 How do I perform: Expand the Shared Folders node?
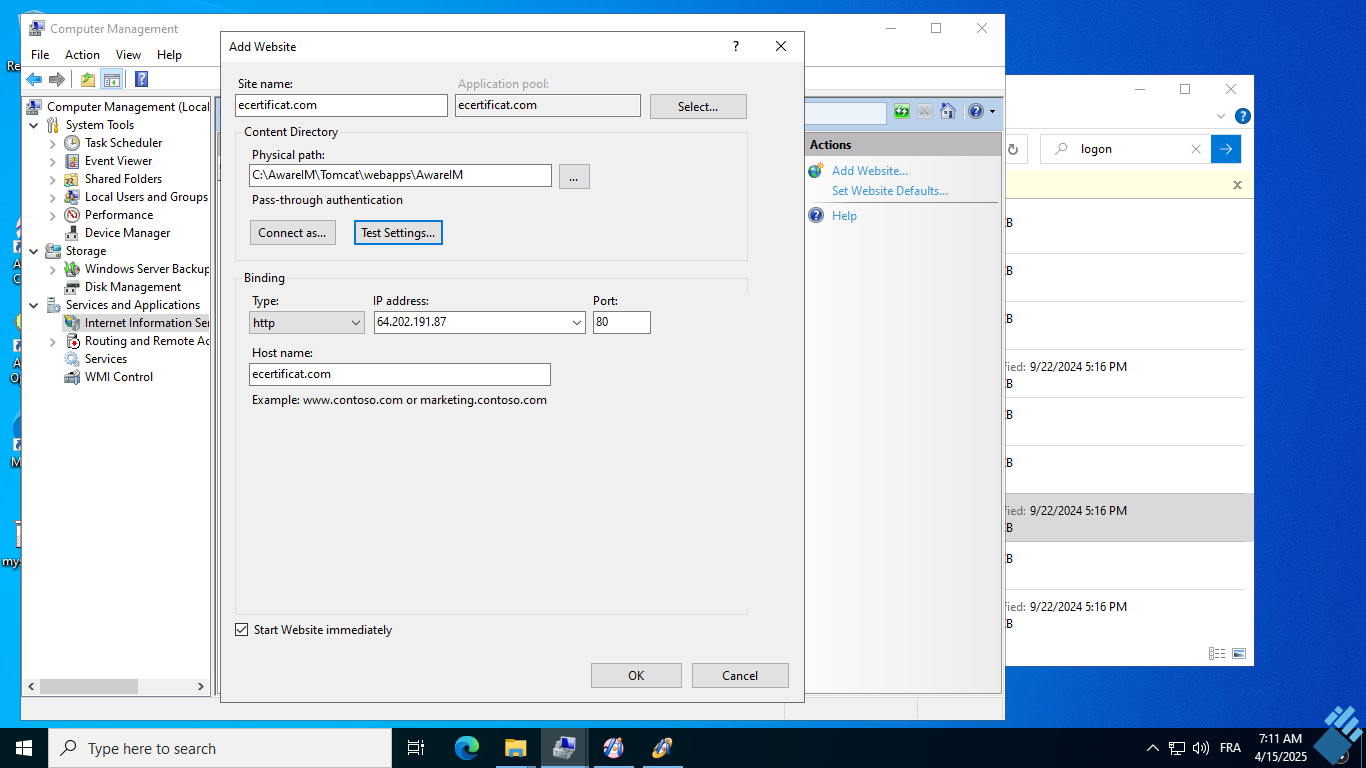(53, 179)
